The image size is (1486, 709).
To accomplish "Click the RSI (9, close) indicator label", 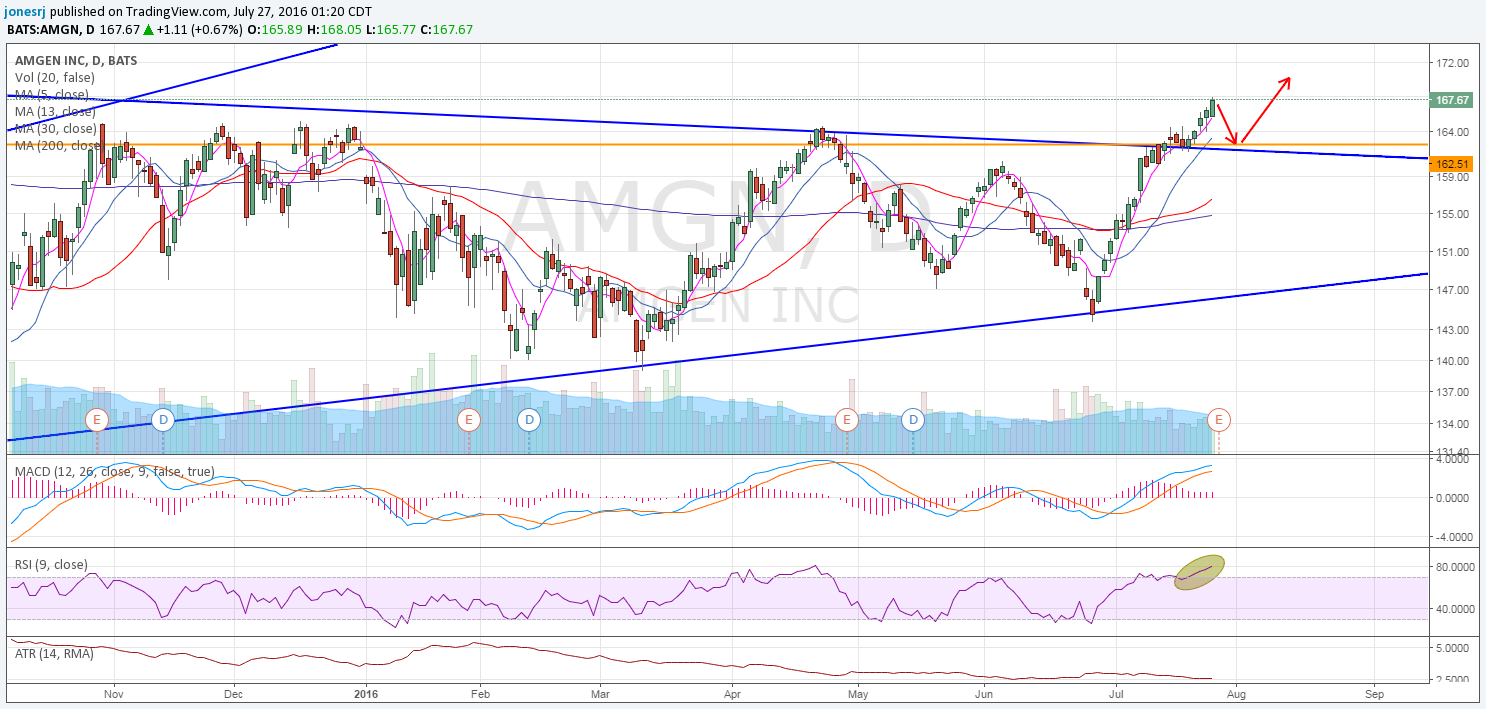I will (x=50, y=567).
